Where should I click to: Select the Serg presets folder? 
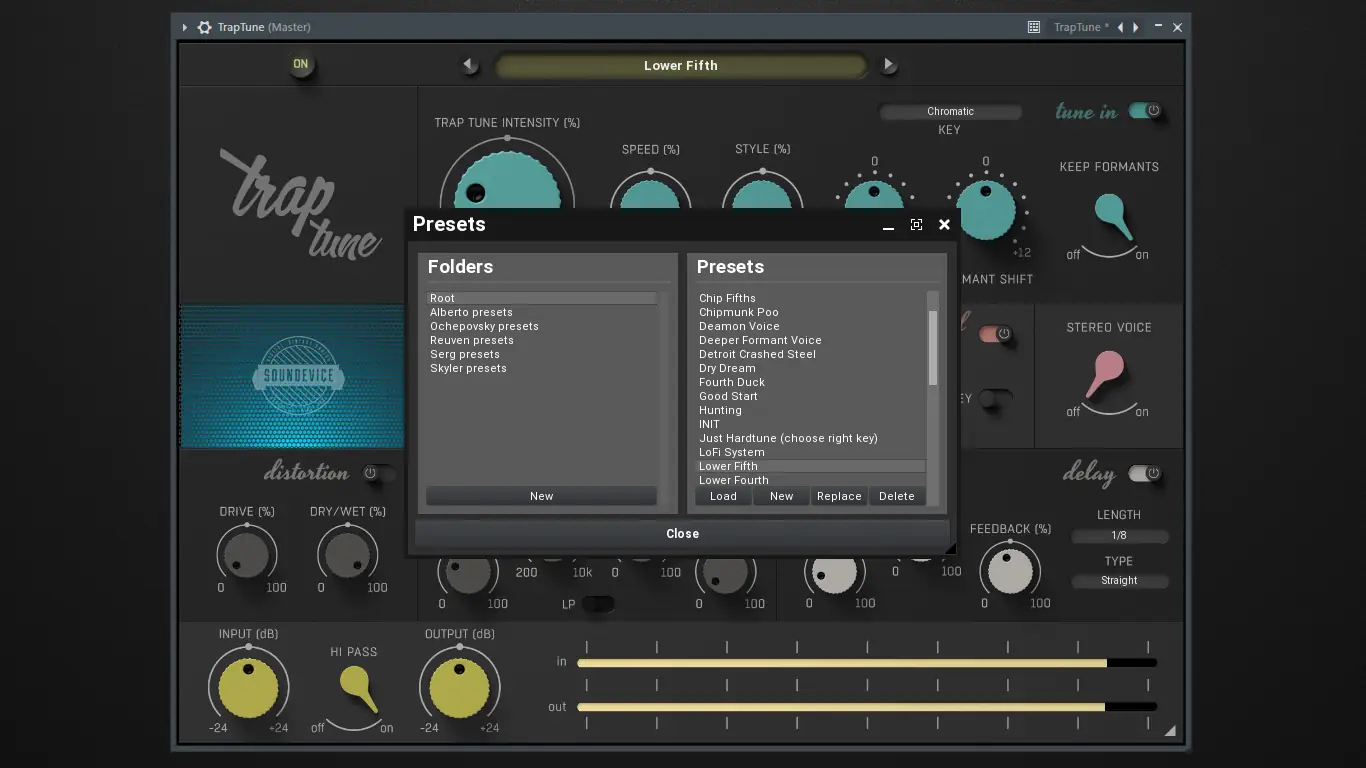(x=542, y=354)
